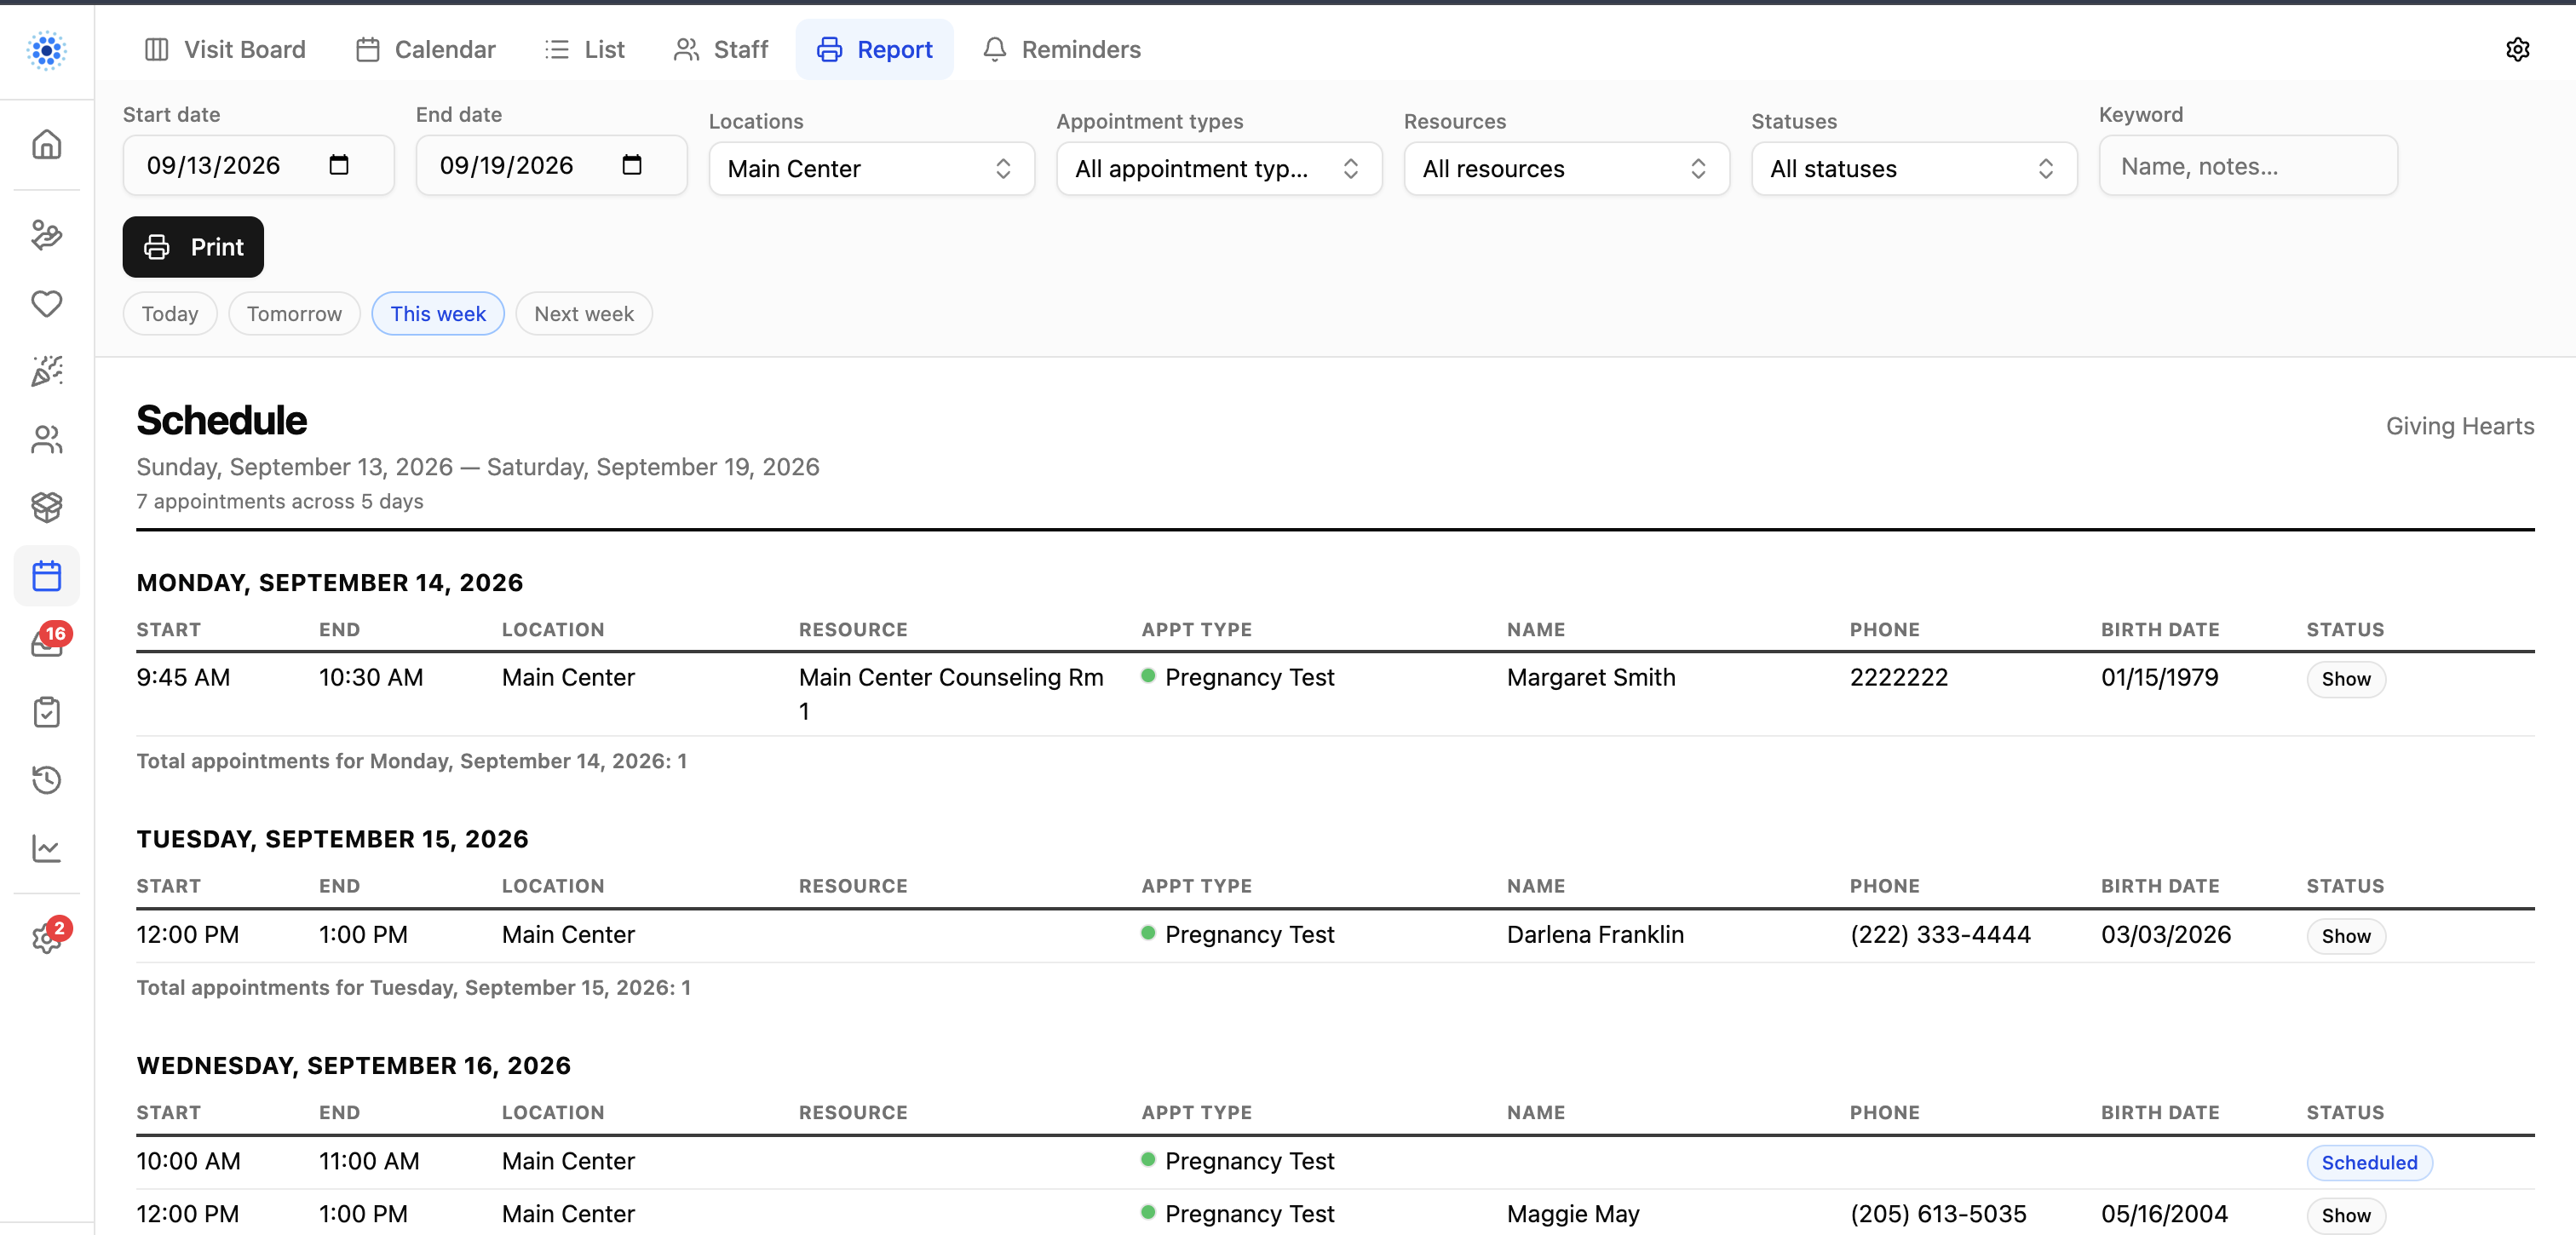
Task: Click phone number 2222222
Action: (x=1898, y=677)
